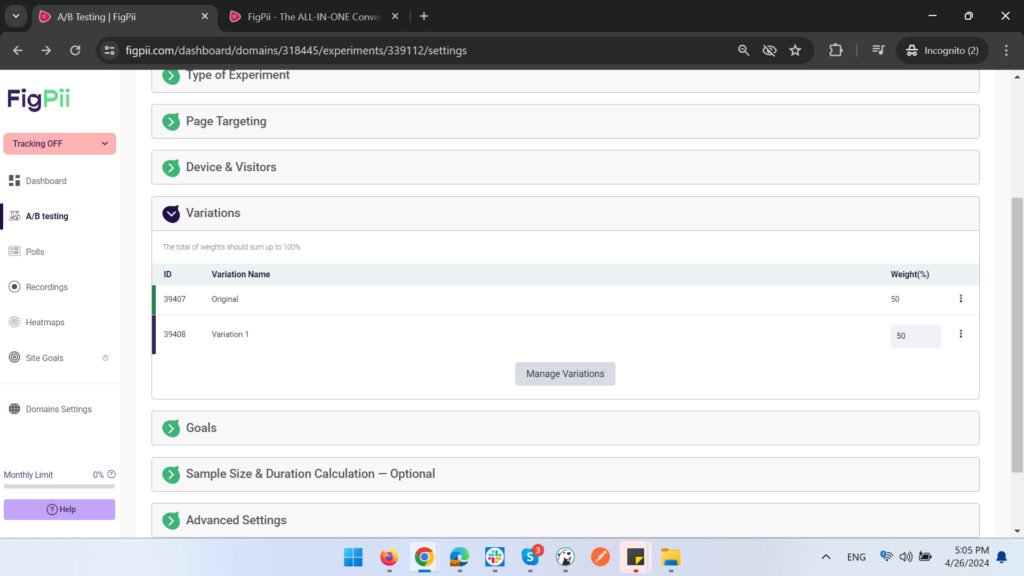Screen dimensions: 1024x576
Task: Go to Polls in sidebar
Action: [35, 252]
